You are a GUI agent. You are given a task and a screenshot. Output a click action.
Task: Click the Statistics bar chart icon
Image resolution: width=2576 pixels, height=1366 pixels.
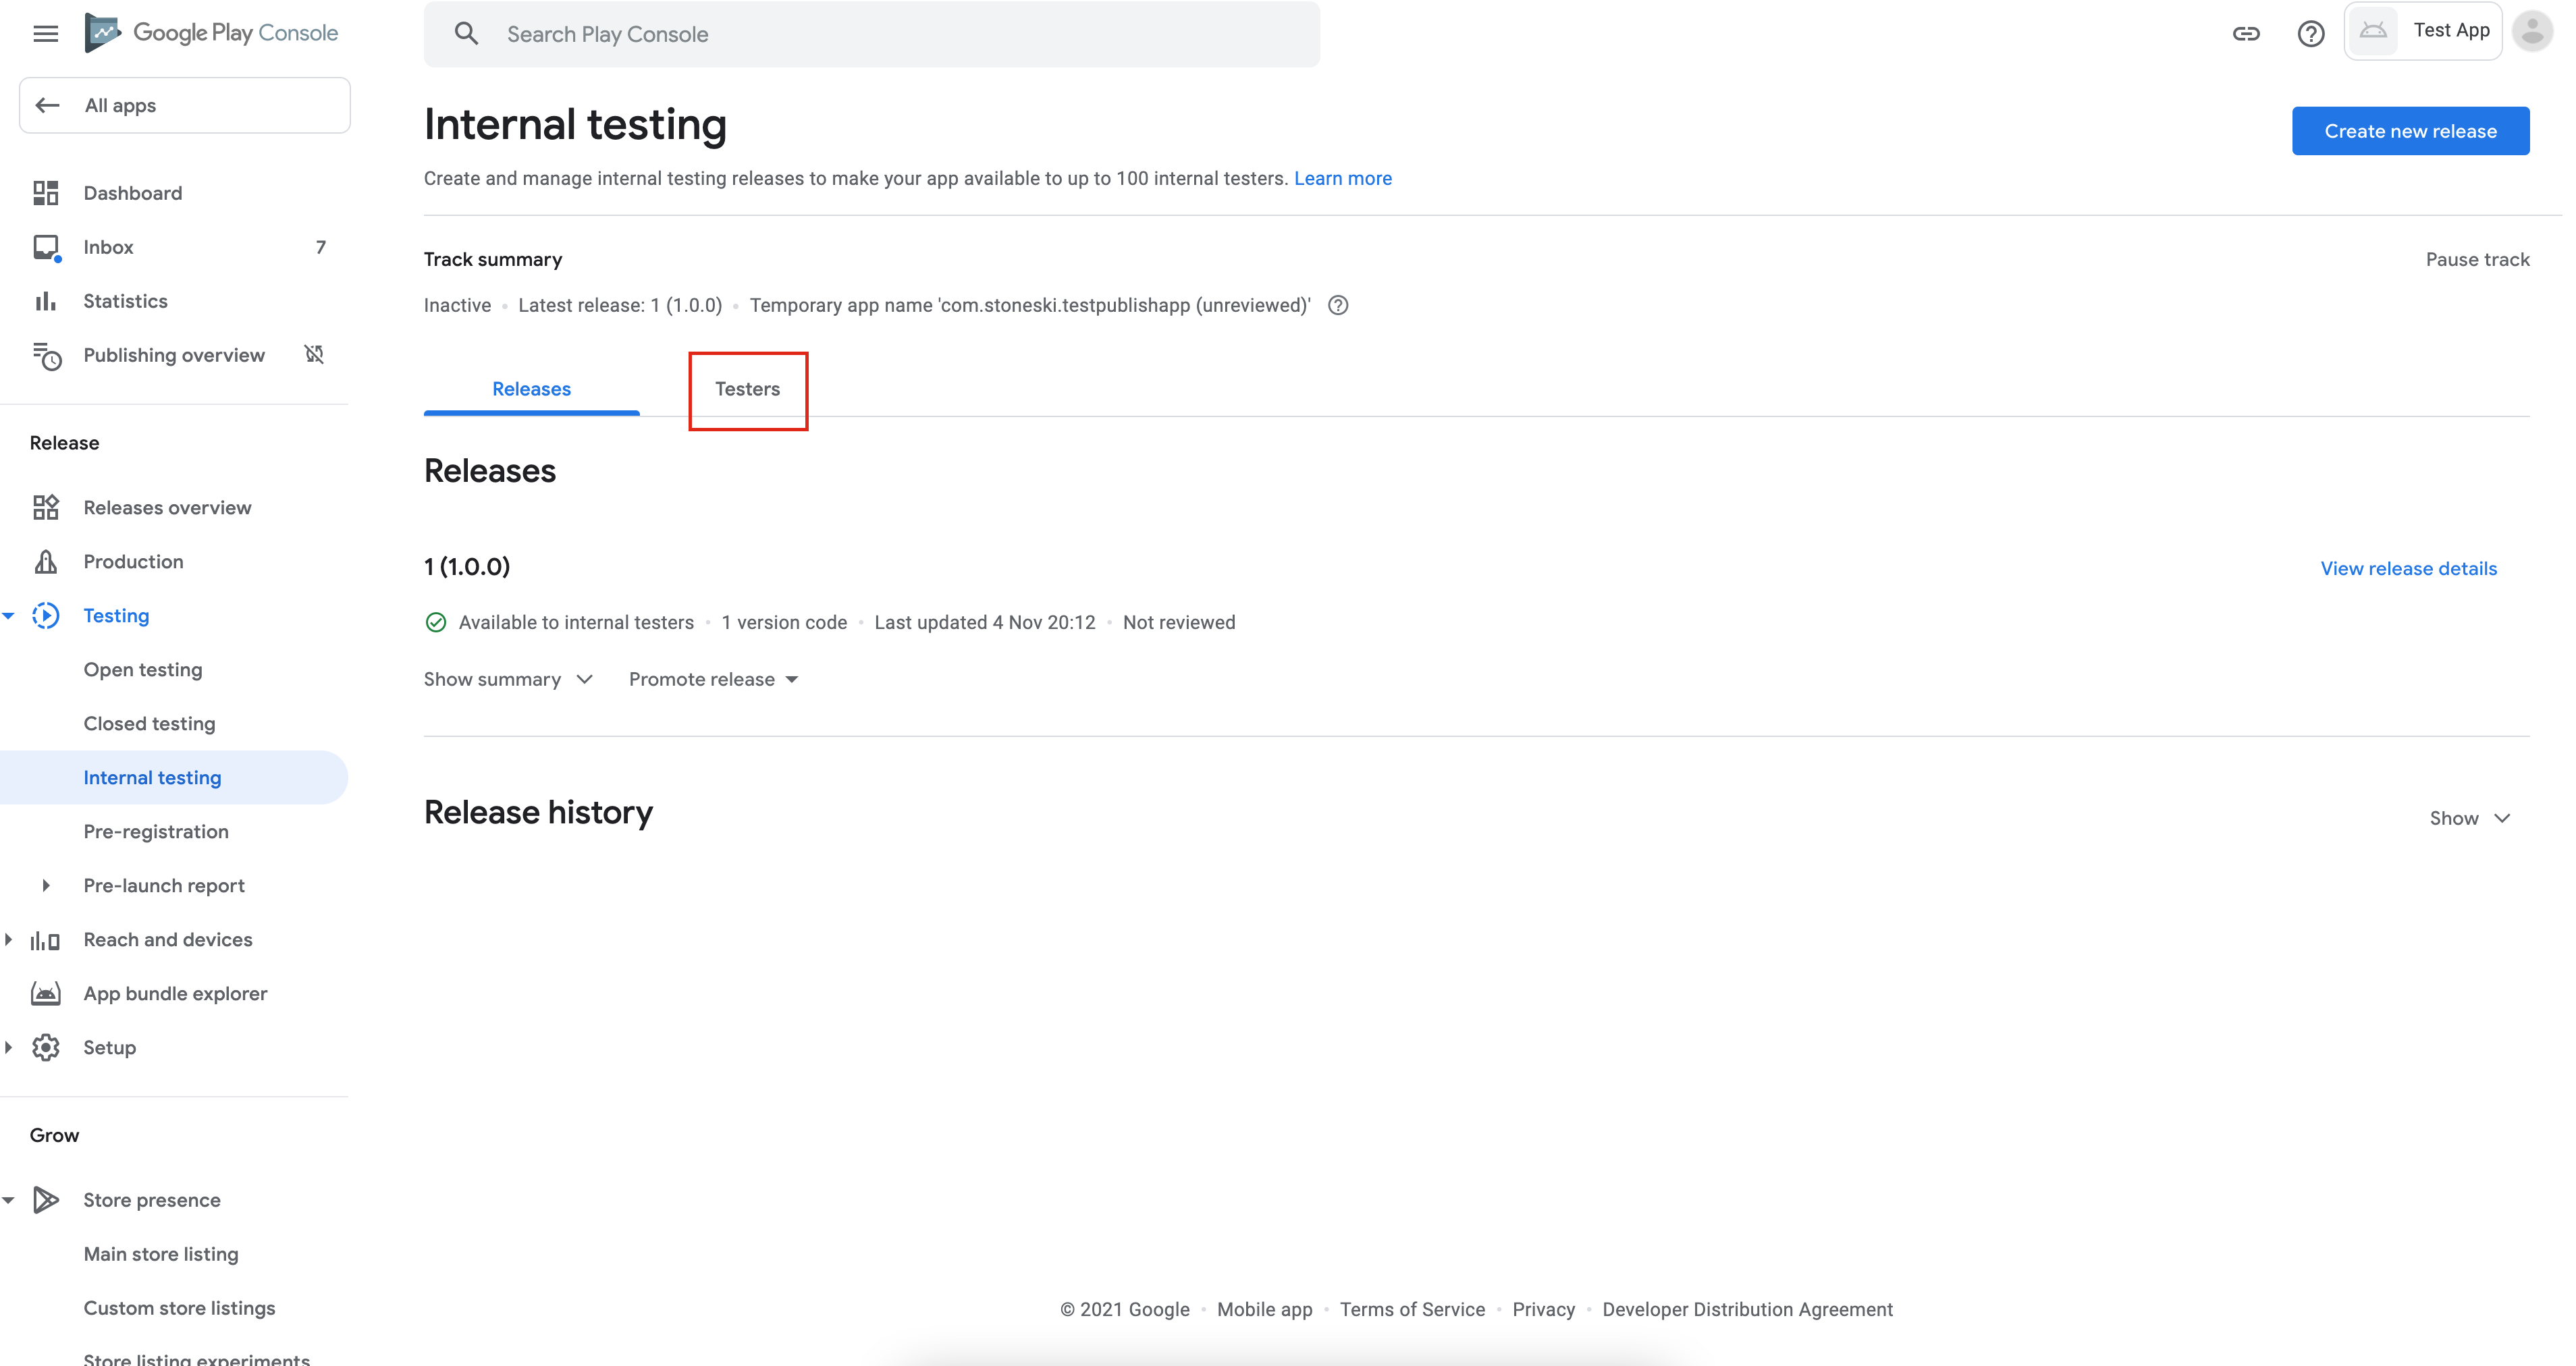click(46, 301)
